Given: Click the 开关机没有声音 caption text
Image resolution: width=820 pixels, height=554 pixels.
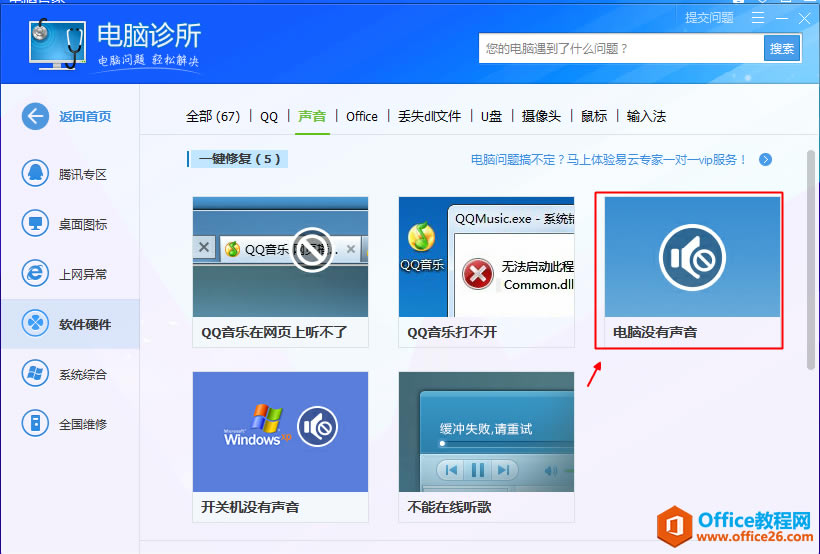Looking at the screenshot, I should tap(250, 507).
